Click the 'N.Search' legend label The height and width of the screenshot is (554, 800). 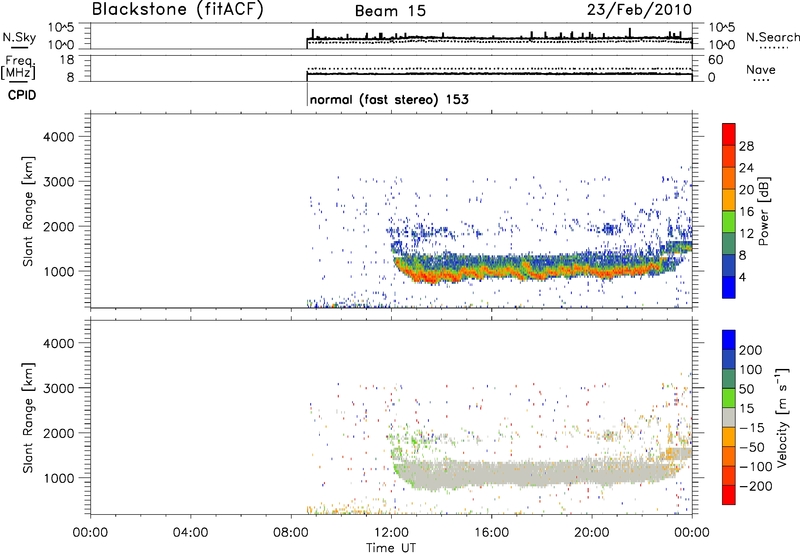point(772,37)
